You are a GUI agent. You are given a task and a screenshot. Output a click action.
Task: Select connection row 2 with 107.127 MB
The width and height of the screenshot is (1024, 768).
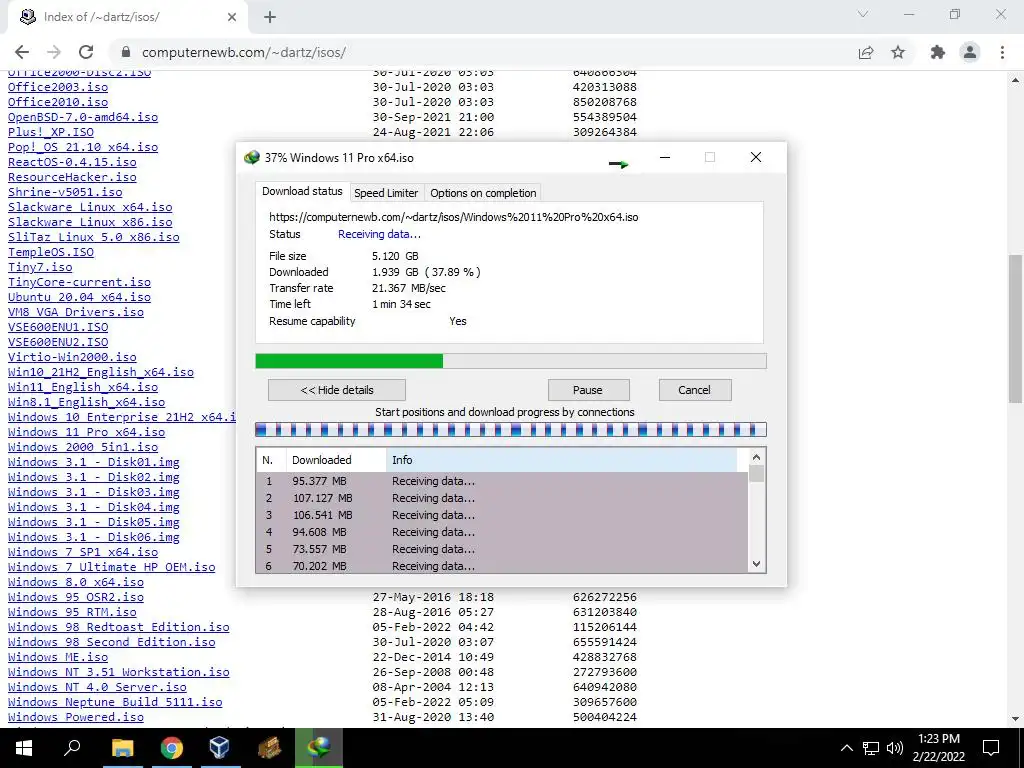(502, 498)
